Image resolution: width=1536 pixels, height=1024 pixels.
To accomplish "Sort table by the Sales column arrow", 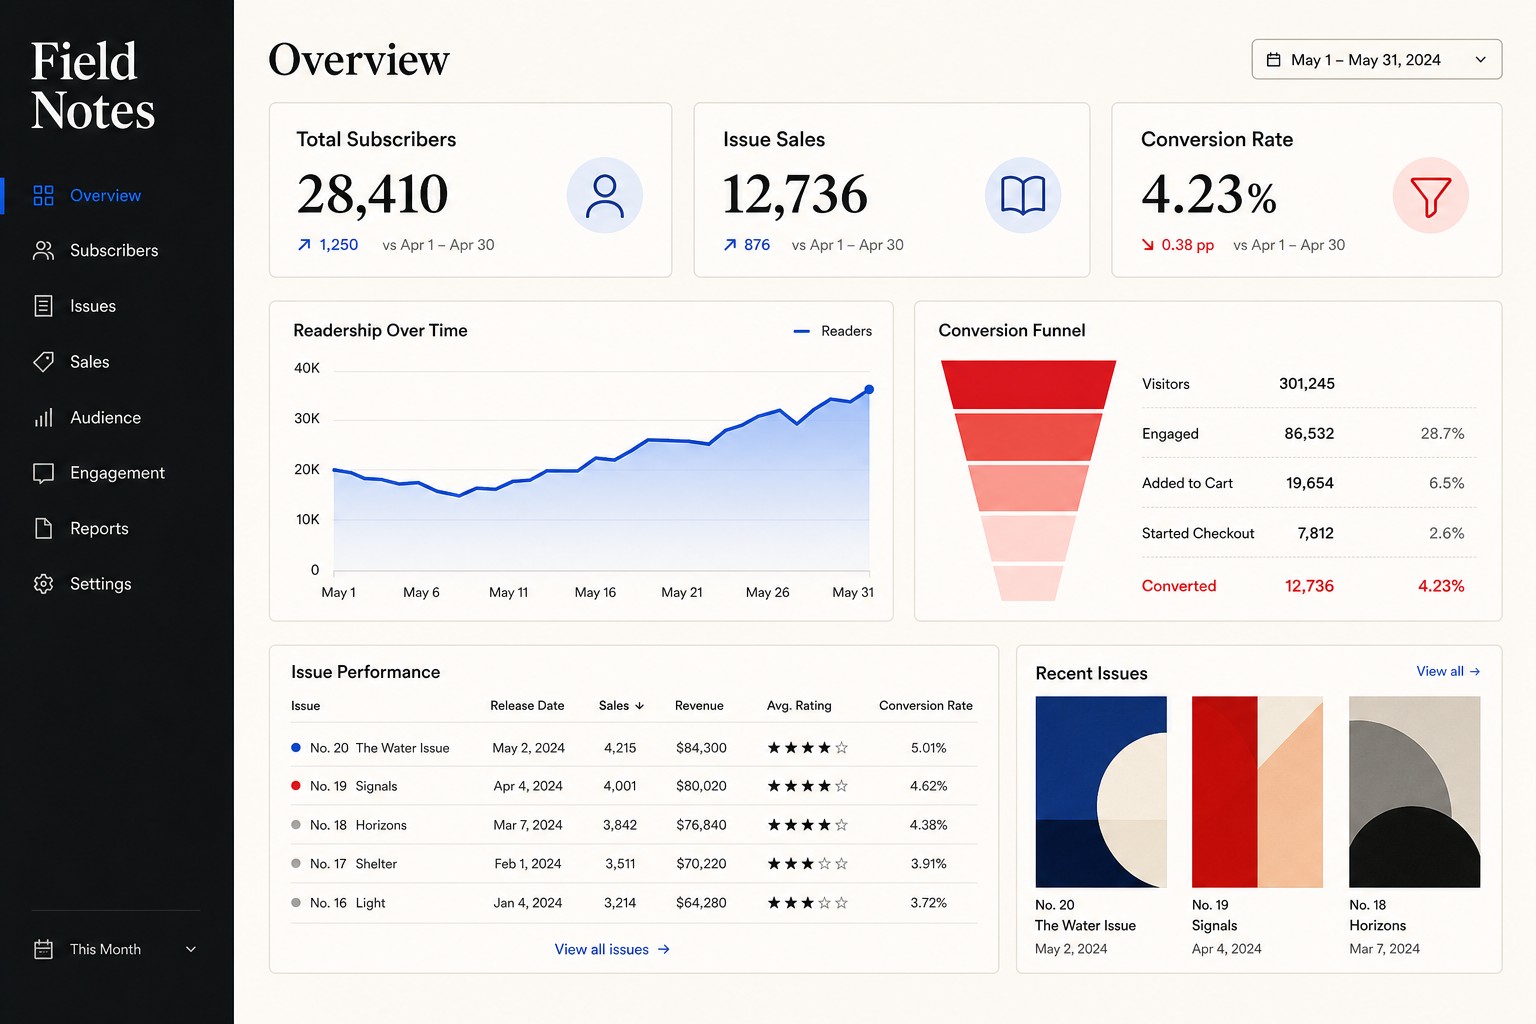I will 640,706.
